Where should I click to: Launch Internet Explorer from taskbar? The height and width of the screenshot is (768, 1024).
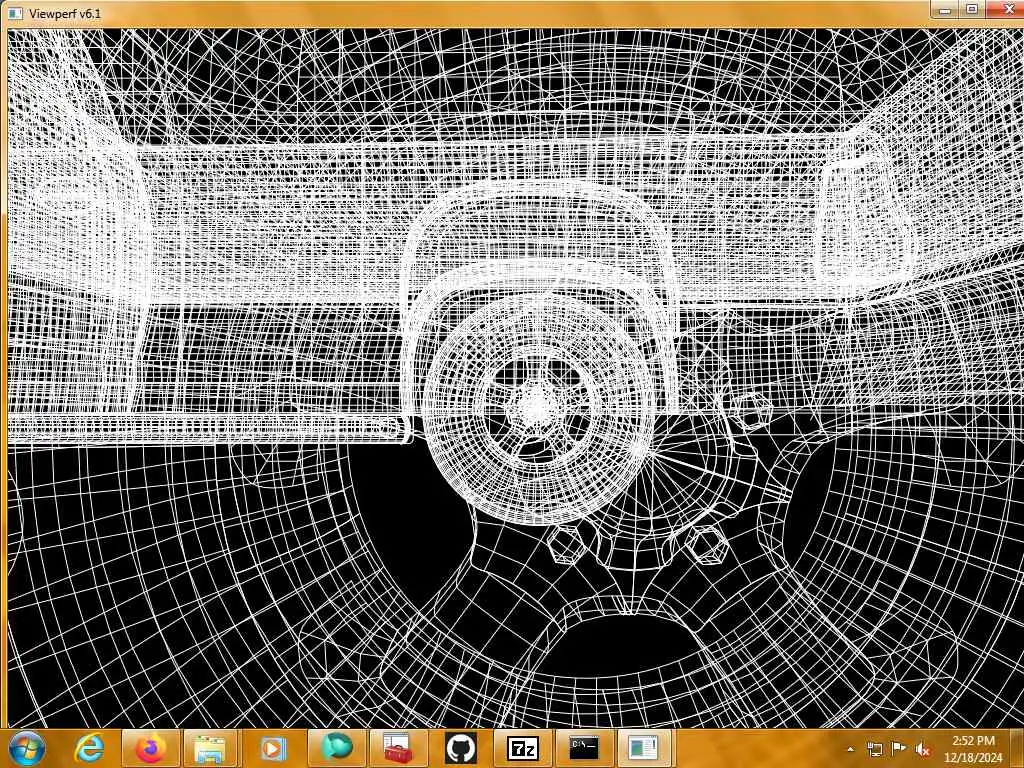coord(89,748)
